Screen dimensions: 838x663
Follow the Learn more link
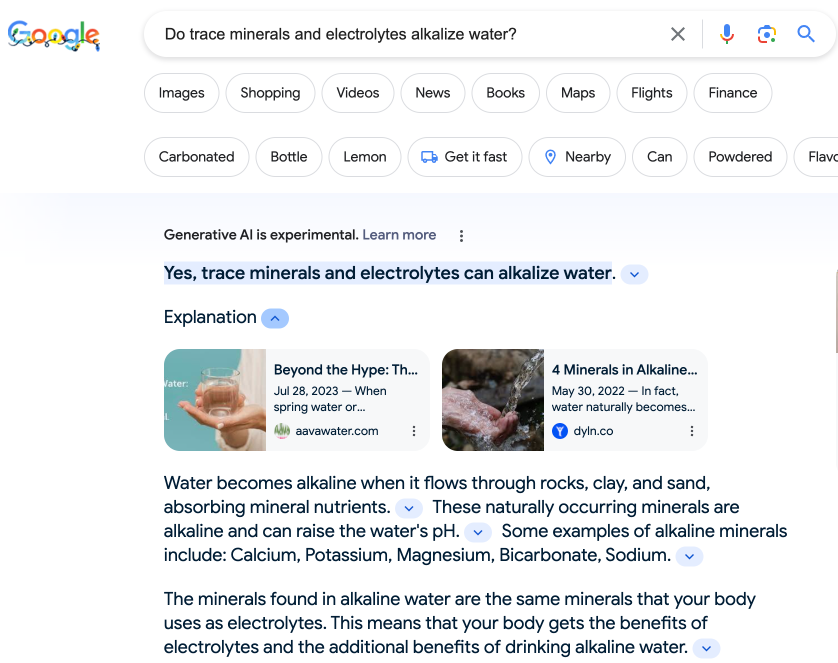[x=399, y=235]
